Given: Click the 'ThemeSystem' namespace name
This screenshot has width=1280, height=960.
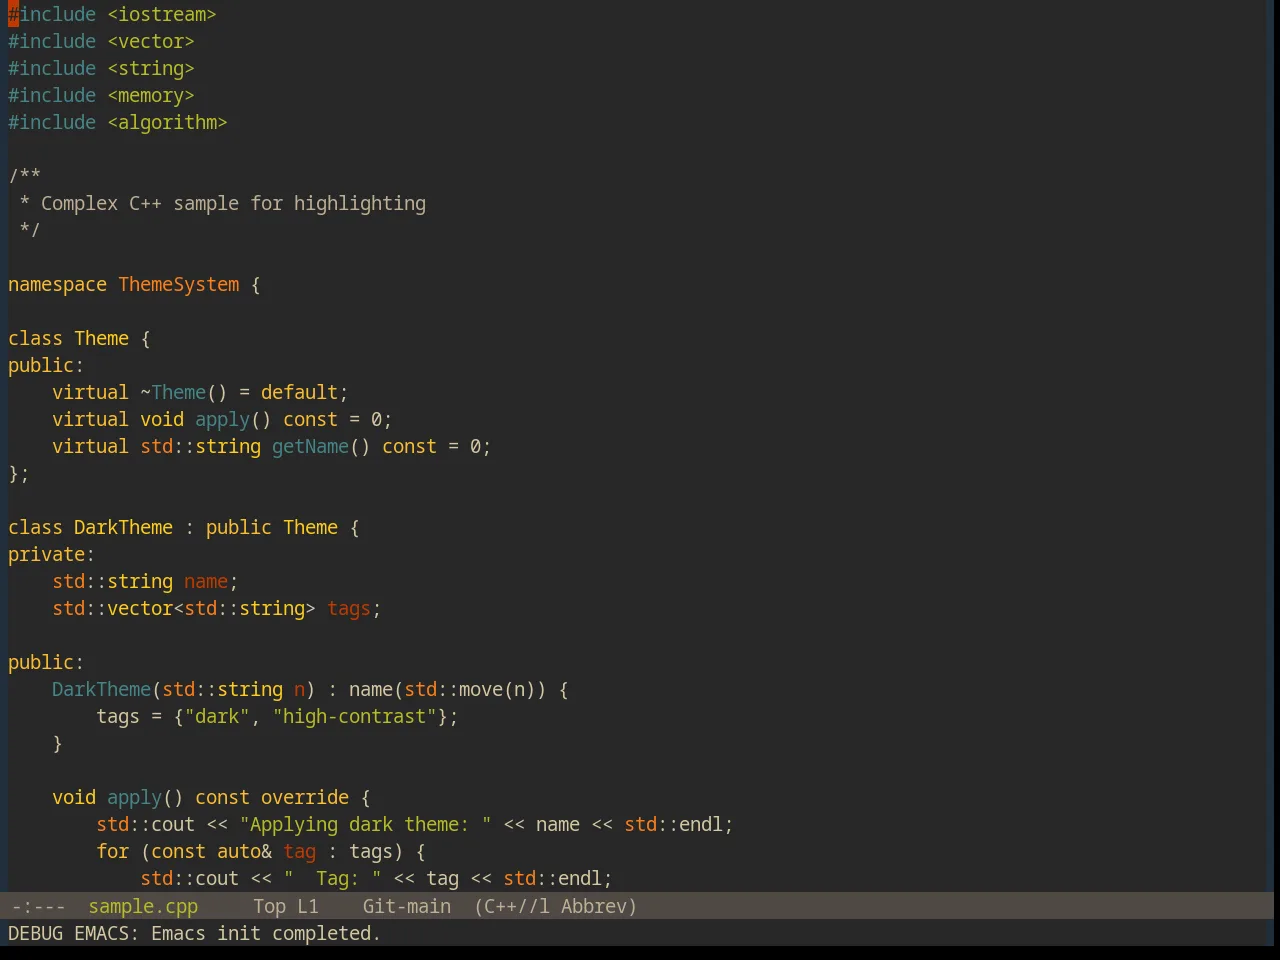Looking at the screenshot, I should pos(179,285).
